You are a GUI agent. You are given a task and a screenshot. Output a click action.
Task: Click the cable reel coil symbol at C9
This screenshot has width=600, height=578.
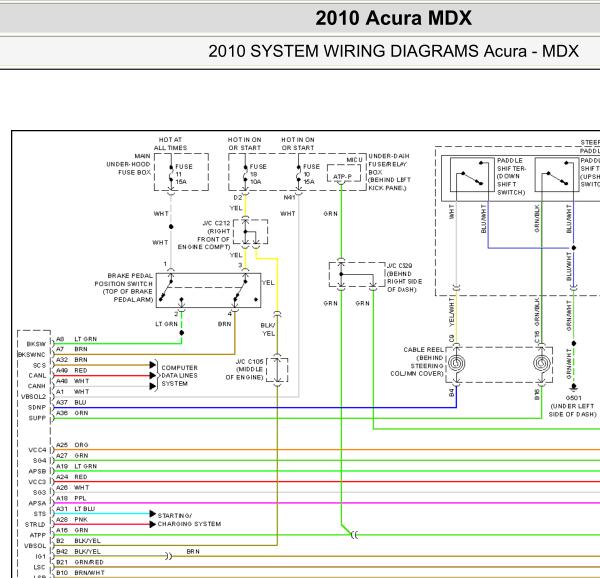[x=457, y=363]
